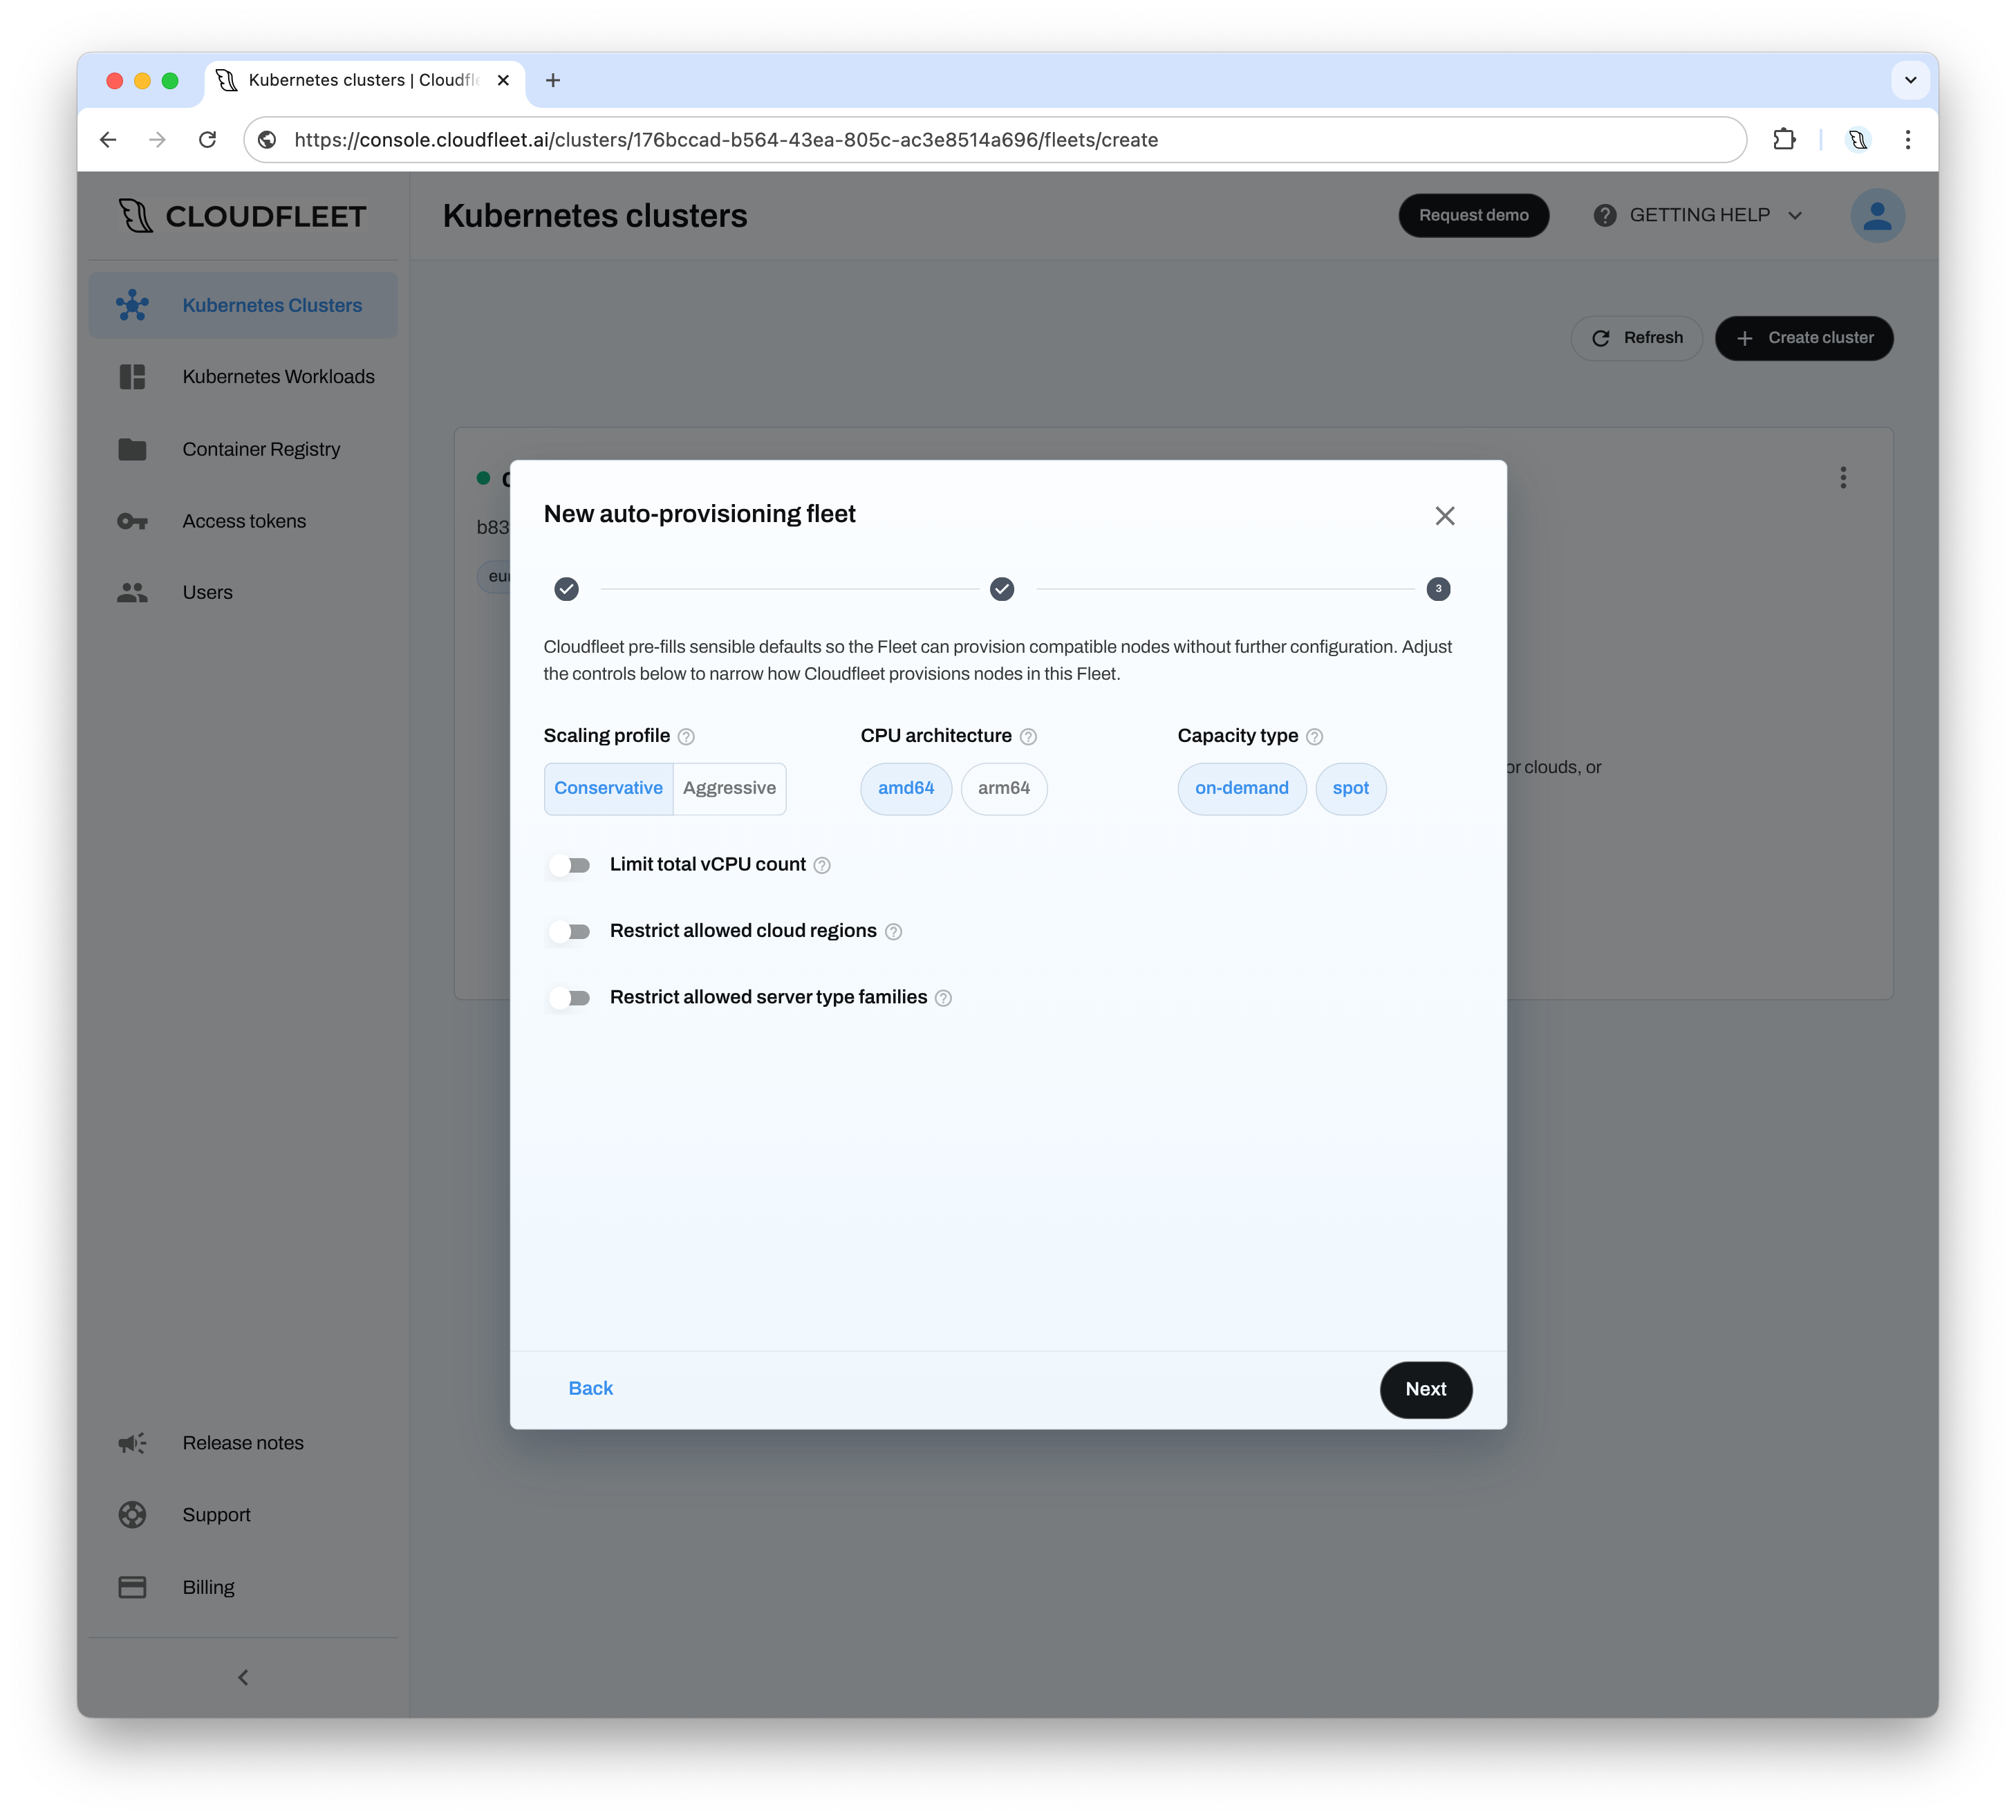
Task: Open the cluster card three-dot menu
Action: [1842, 477]
